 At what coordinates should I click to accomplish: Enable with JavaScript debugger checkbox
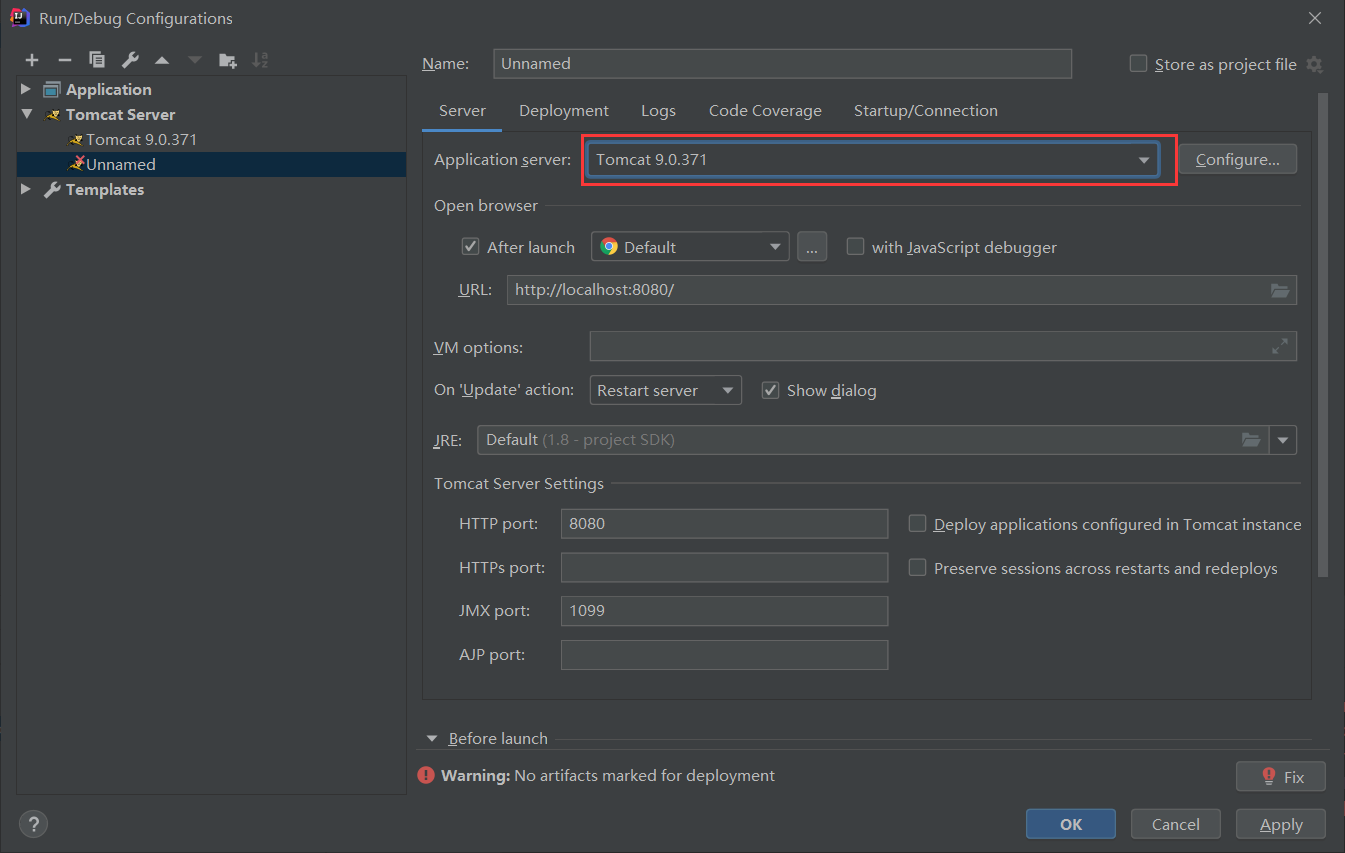coord(855,246)
